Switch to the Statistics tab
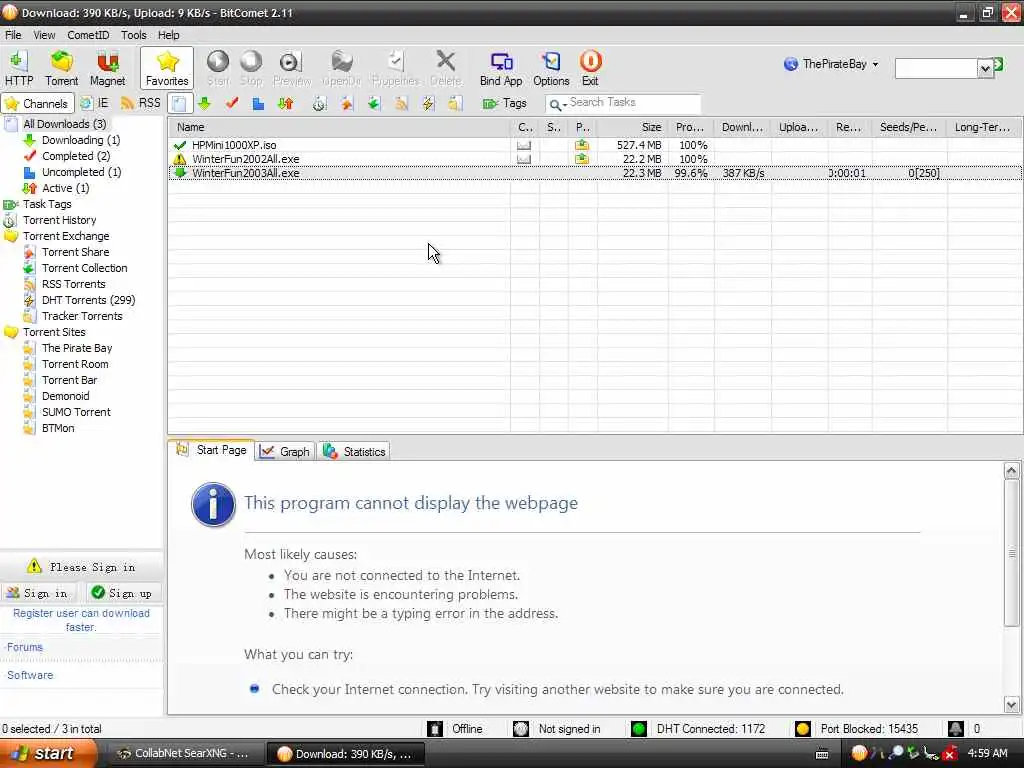1024x768 pixels. pos(354,451)
